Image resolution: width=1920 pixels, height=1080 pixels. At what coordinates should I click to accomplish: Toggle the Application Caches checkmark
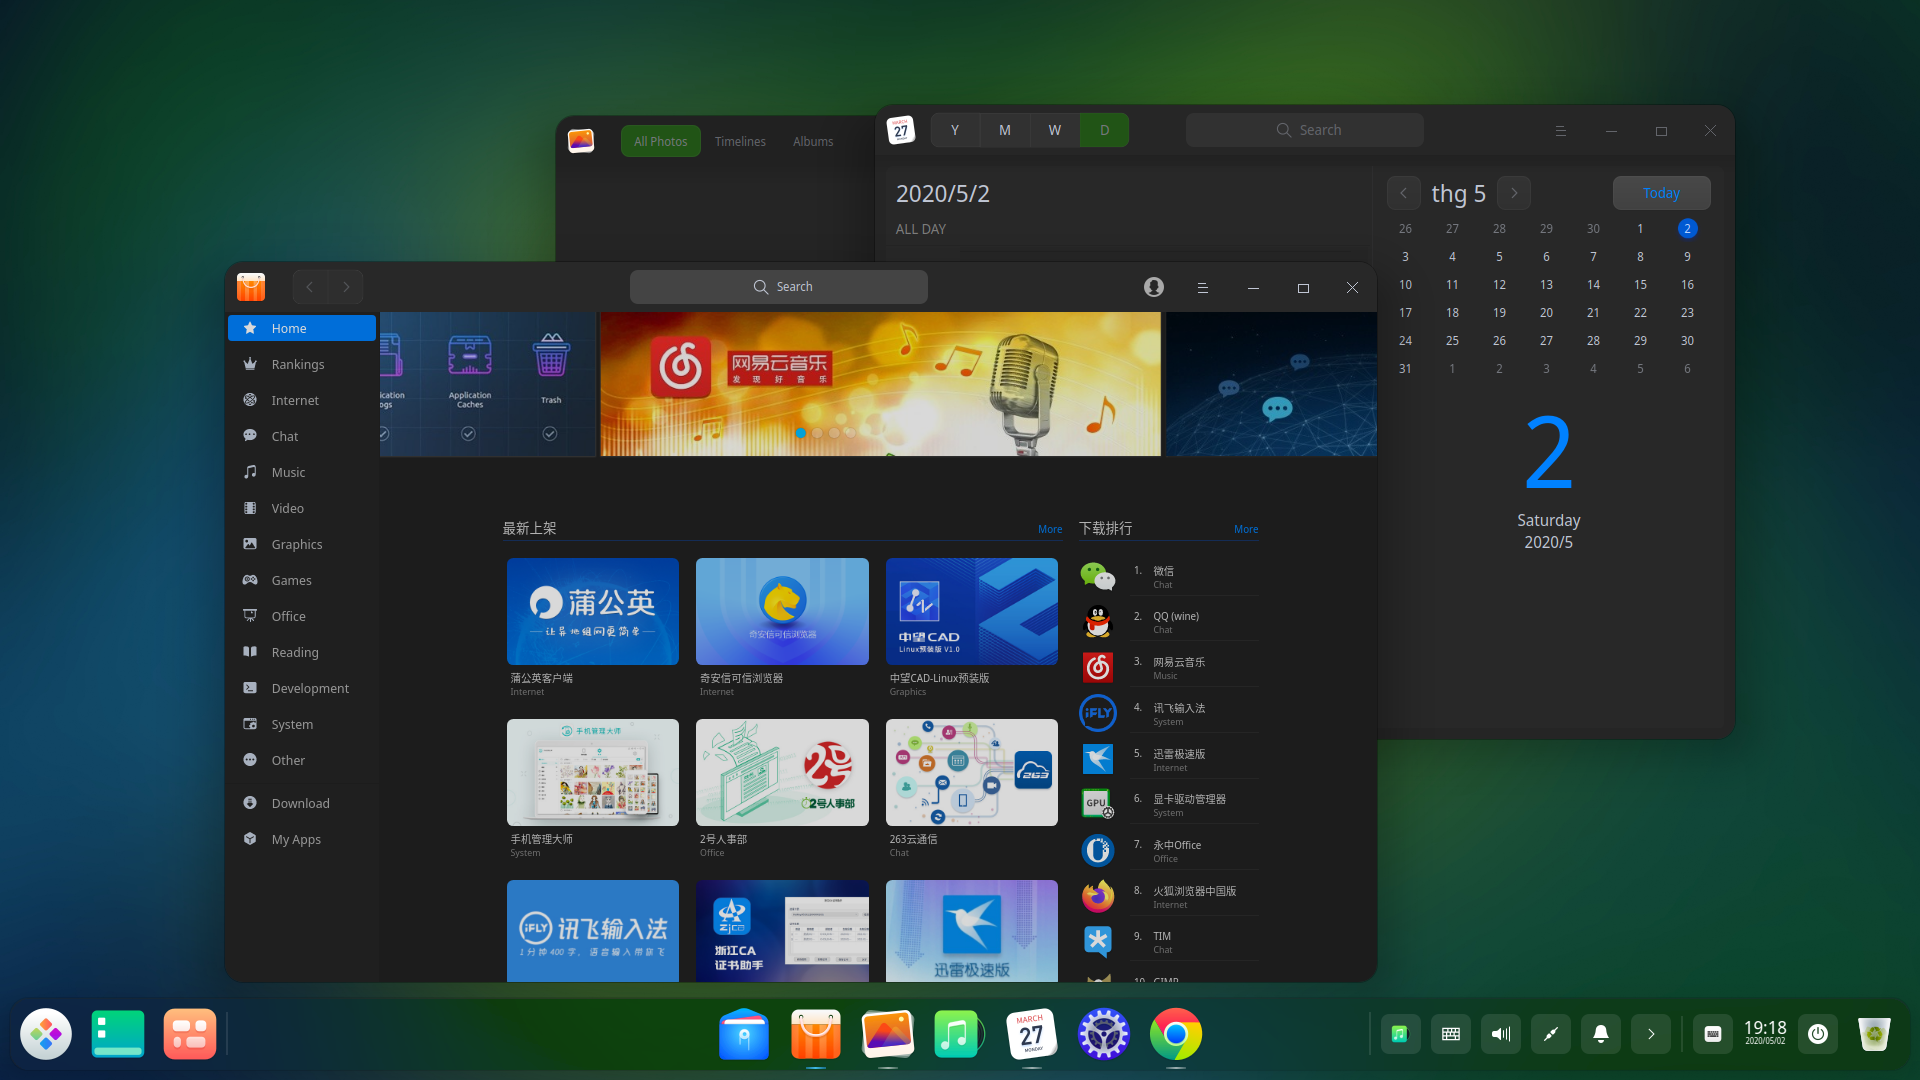[469, 433]
